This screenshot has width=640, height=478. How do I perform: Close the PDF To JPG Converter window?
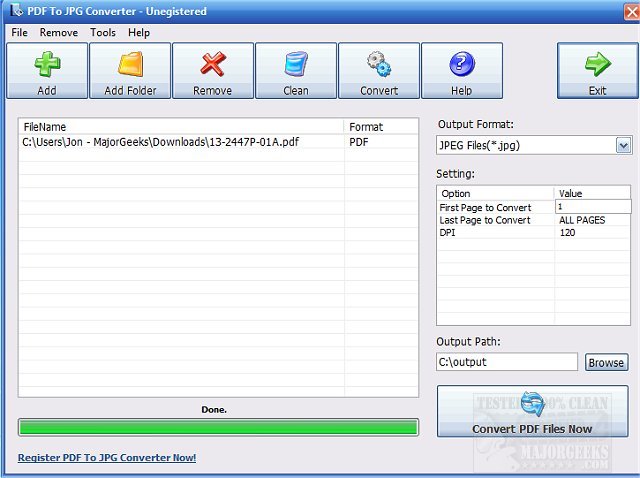(632, 12)
